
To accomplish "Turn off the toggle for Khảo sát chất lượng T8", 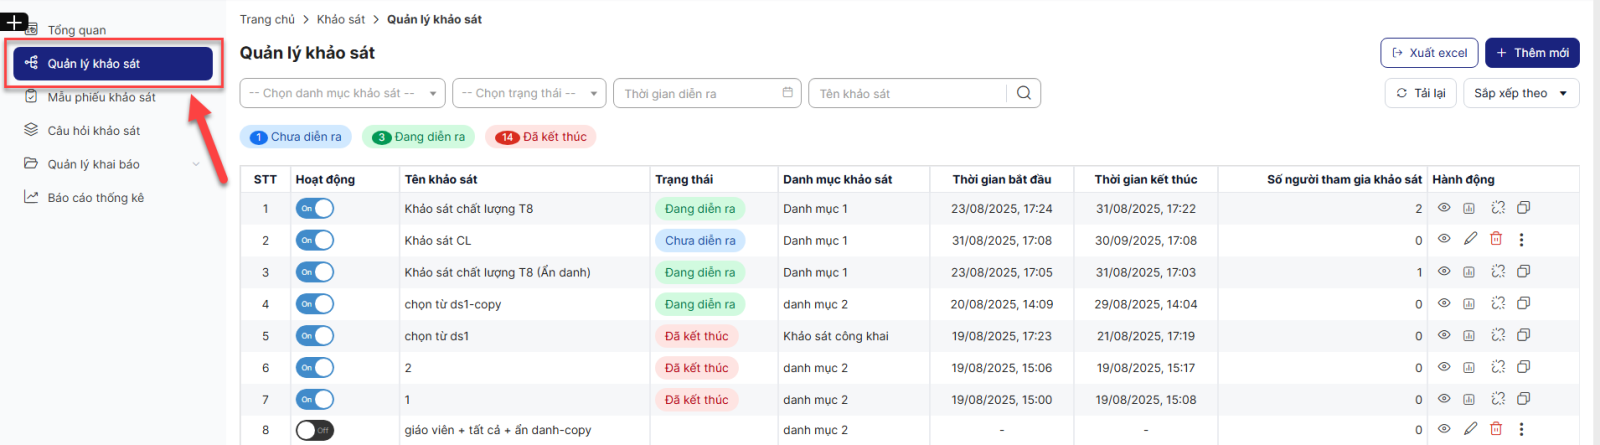I will [x=314, y=208].
